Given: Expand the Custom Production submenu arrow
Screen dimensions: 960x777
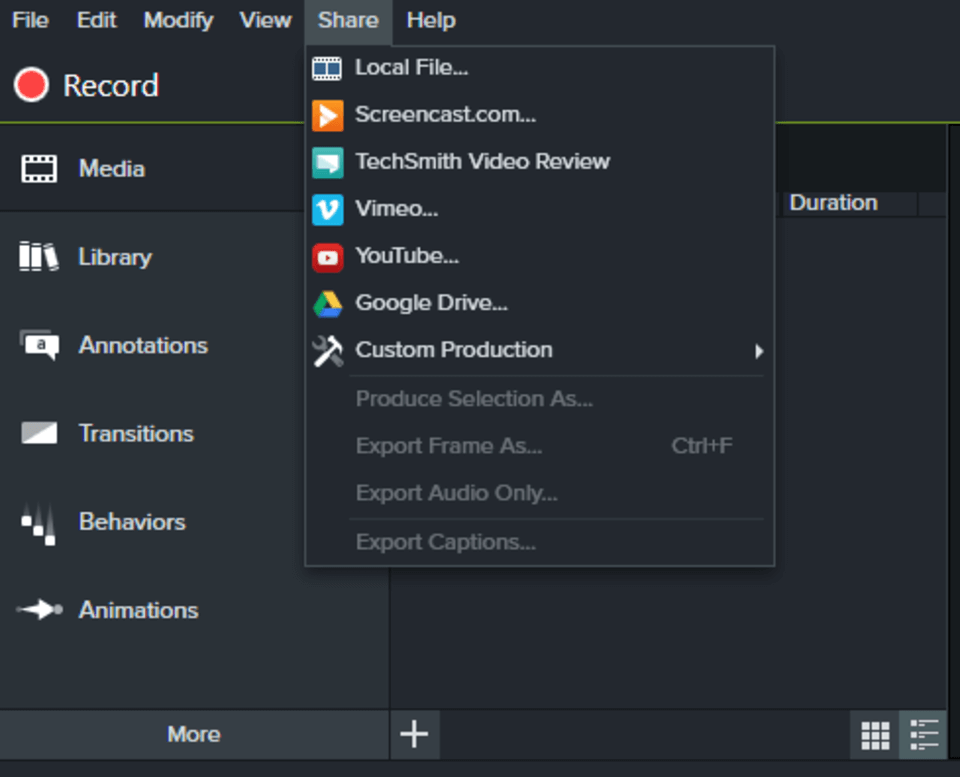Looking at the screenshot, I should 759,351.
